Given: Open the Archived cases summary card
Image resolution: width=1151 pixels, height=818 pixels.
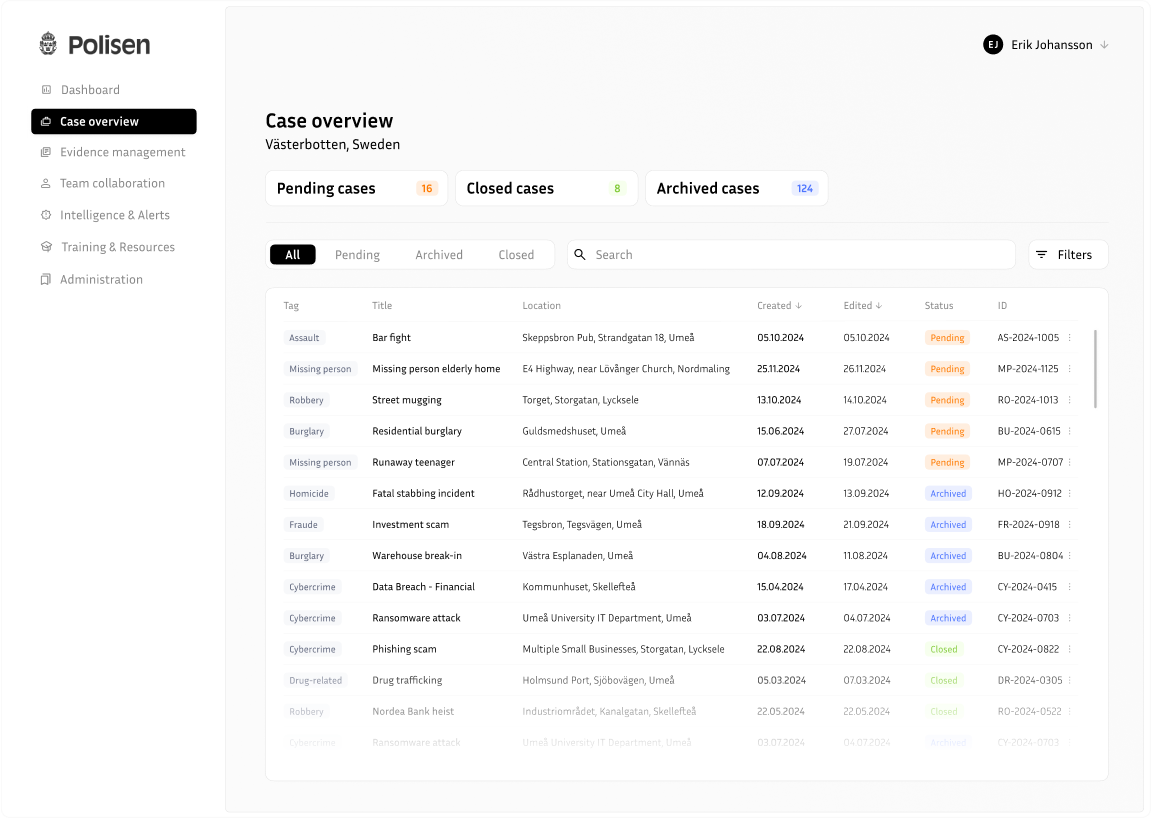Looking at the screenshot, I should (x=736, y=188).
